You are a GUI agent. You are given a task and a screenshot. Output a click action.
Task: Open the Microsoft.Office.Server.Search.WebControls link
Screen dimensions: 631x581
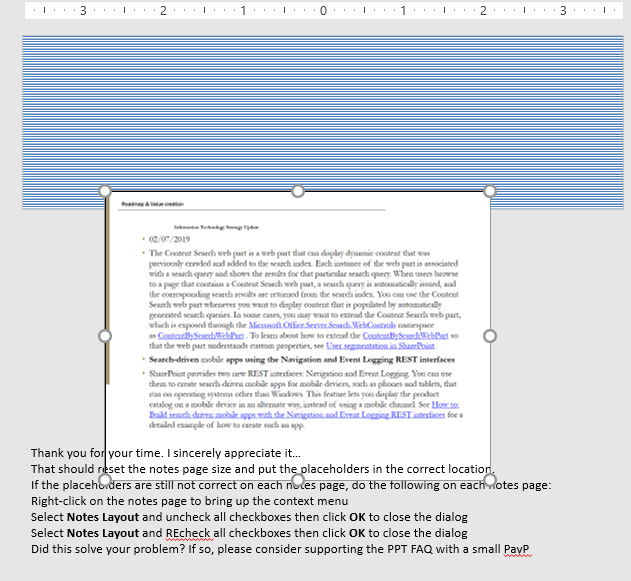click(322, 325)
